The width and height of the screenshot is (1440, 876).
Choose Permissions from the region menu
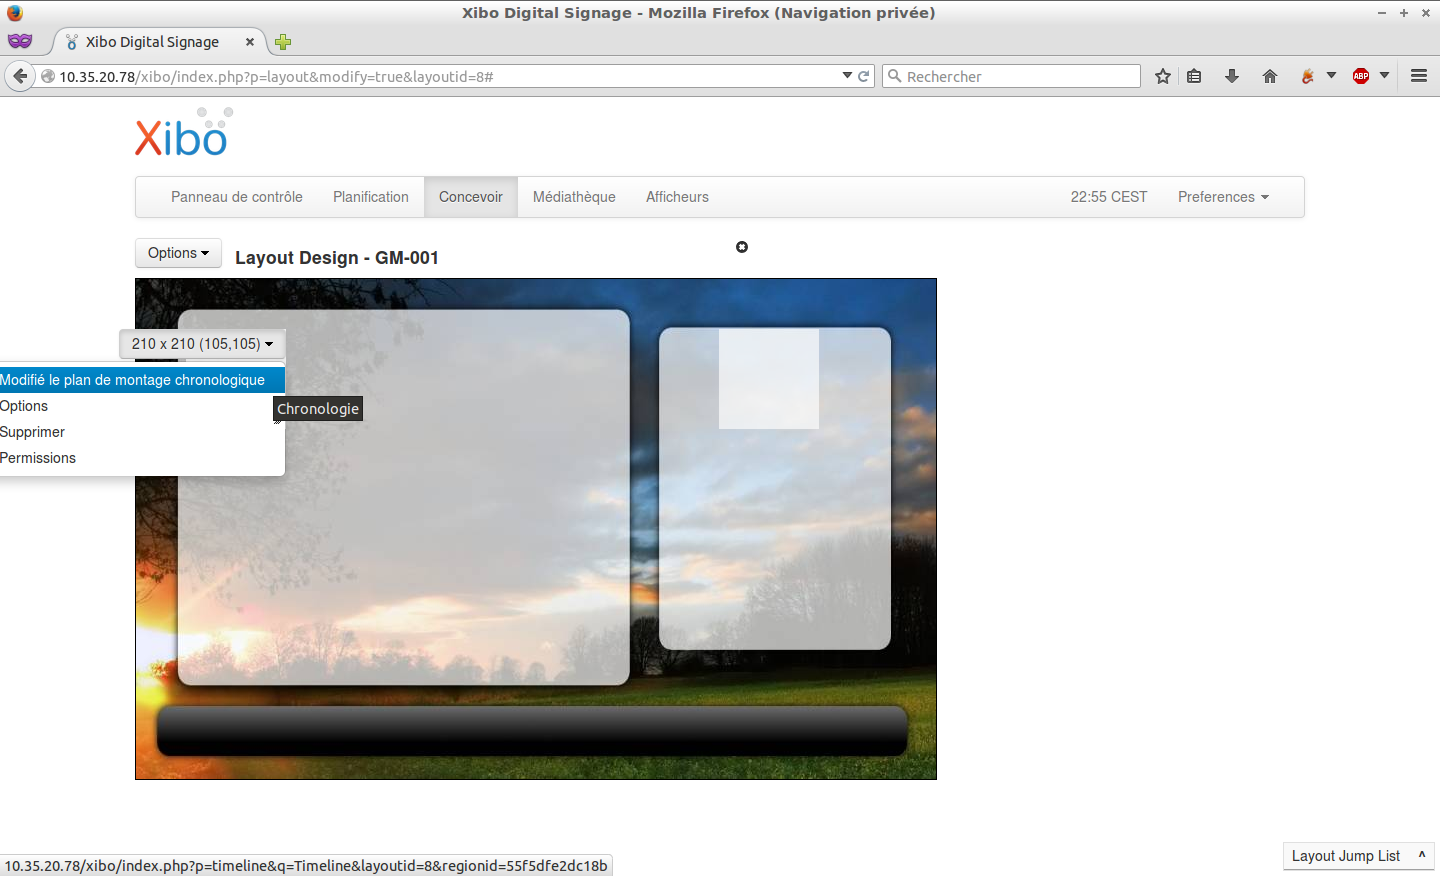(x=38, y=458)
